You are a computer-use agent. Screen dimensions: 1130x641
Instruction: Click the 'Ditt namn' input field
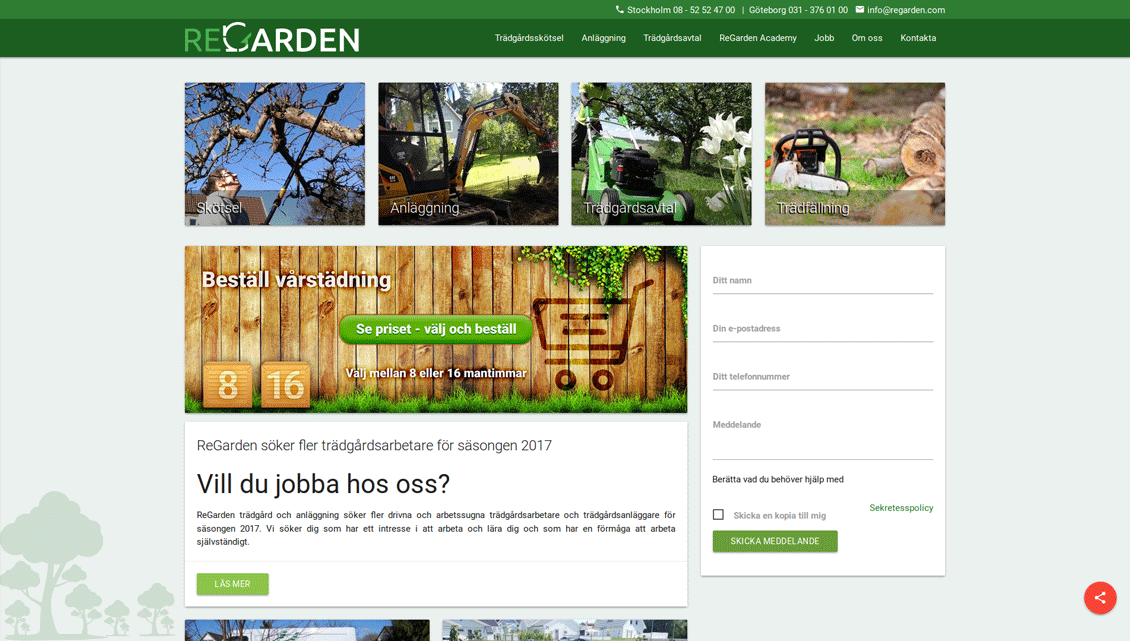point(822,283)
